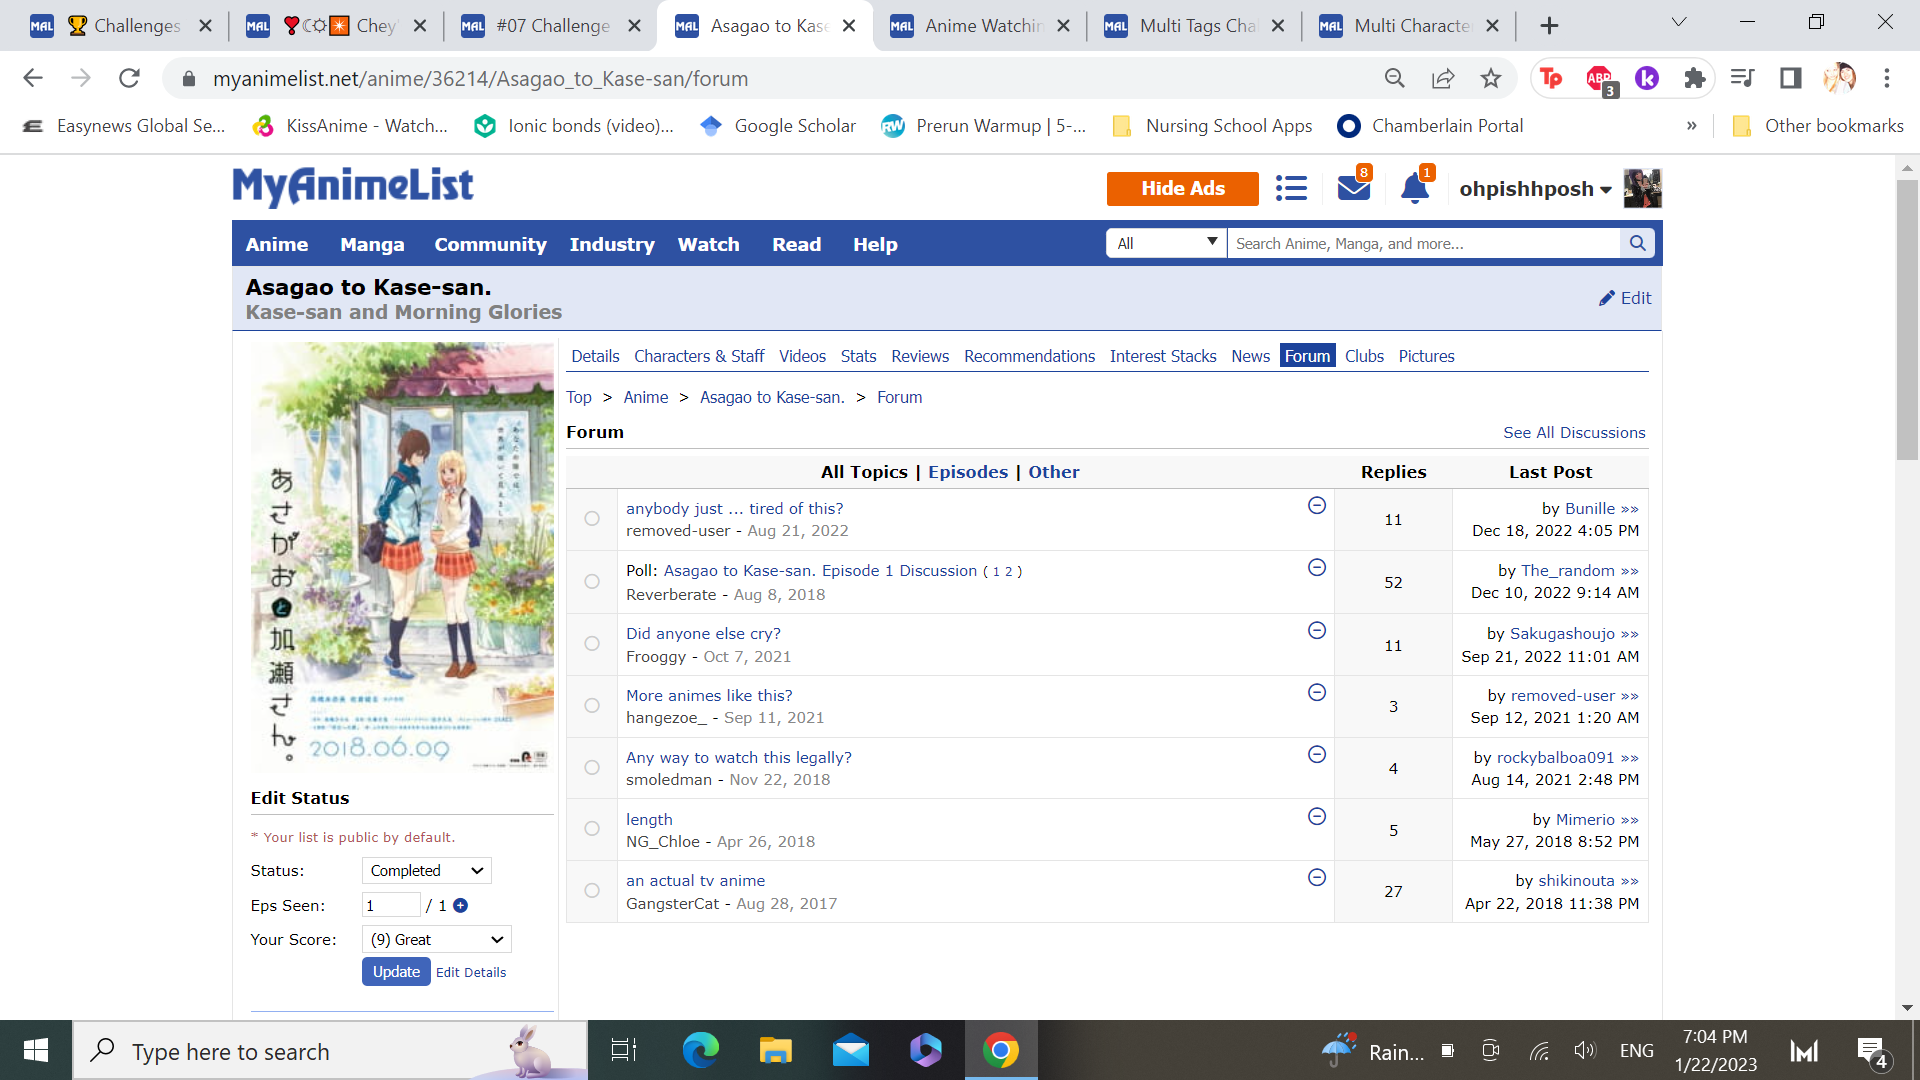This screenshot has width=1920, height=1080.
Task: Click minus icon on 'Did anyone else cry?' row
Action: [1317, 631]
